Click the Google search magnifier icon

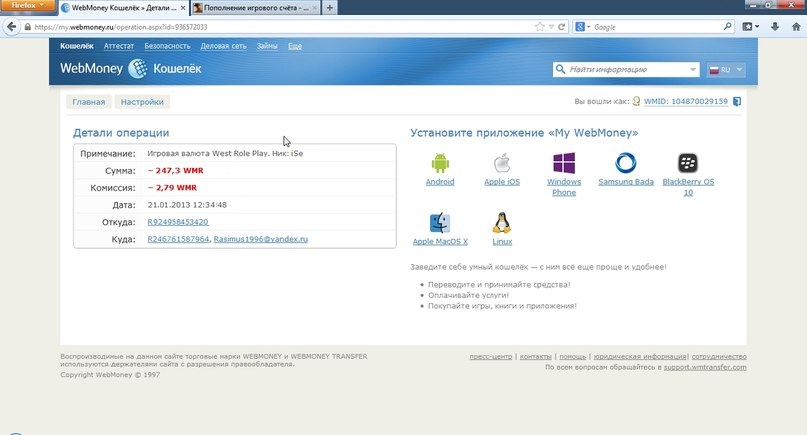pos(727,26)
